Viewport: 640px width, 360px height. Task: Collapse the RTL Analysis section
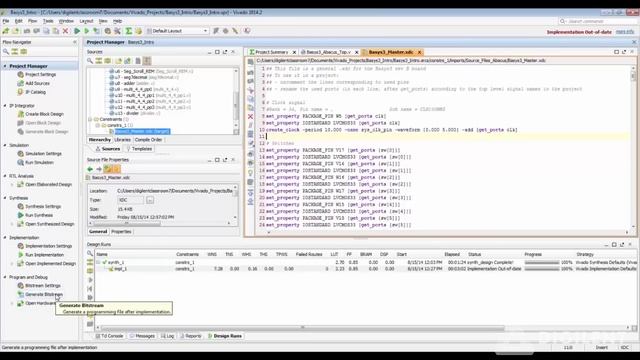pos(5,176)
